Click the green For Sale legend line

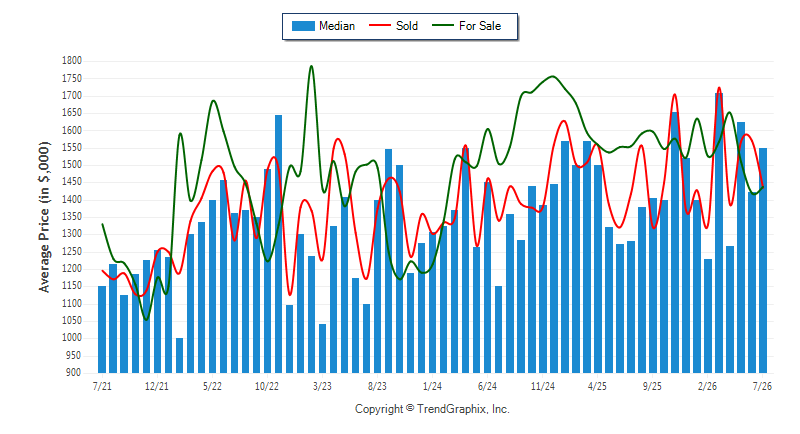click(x=442, y=25)
